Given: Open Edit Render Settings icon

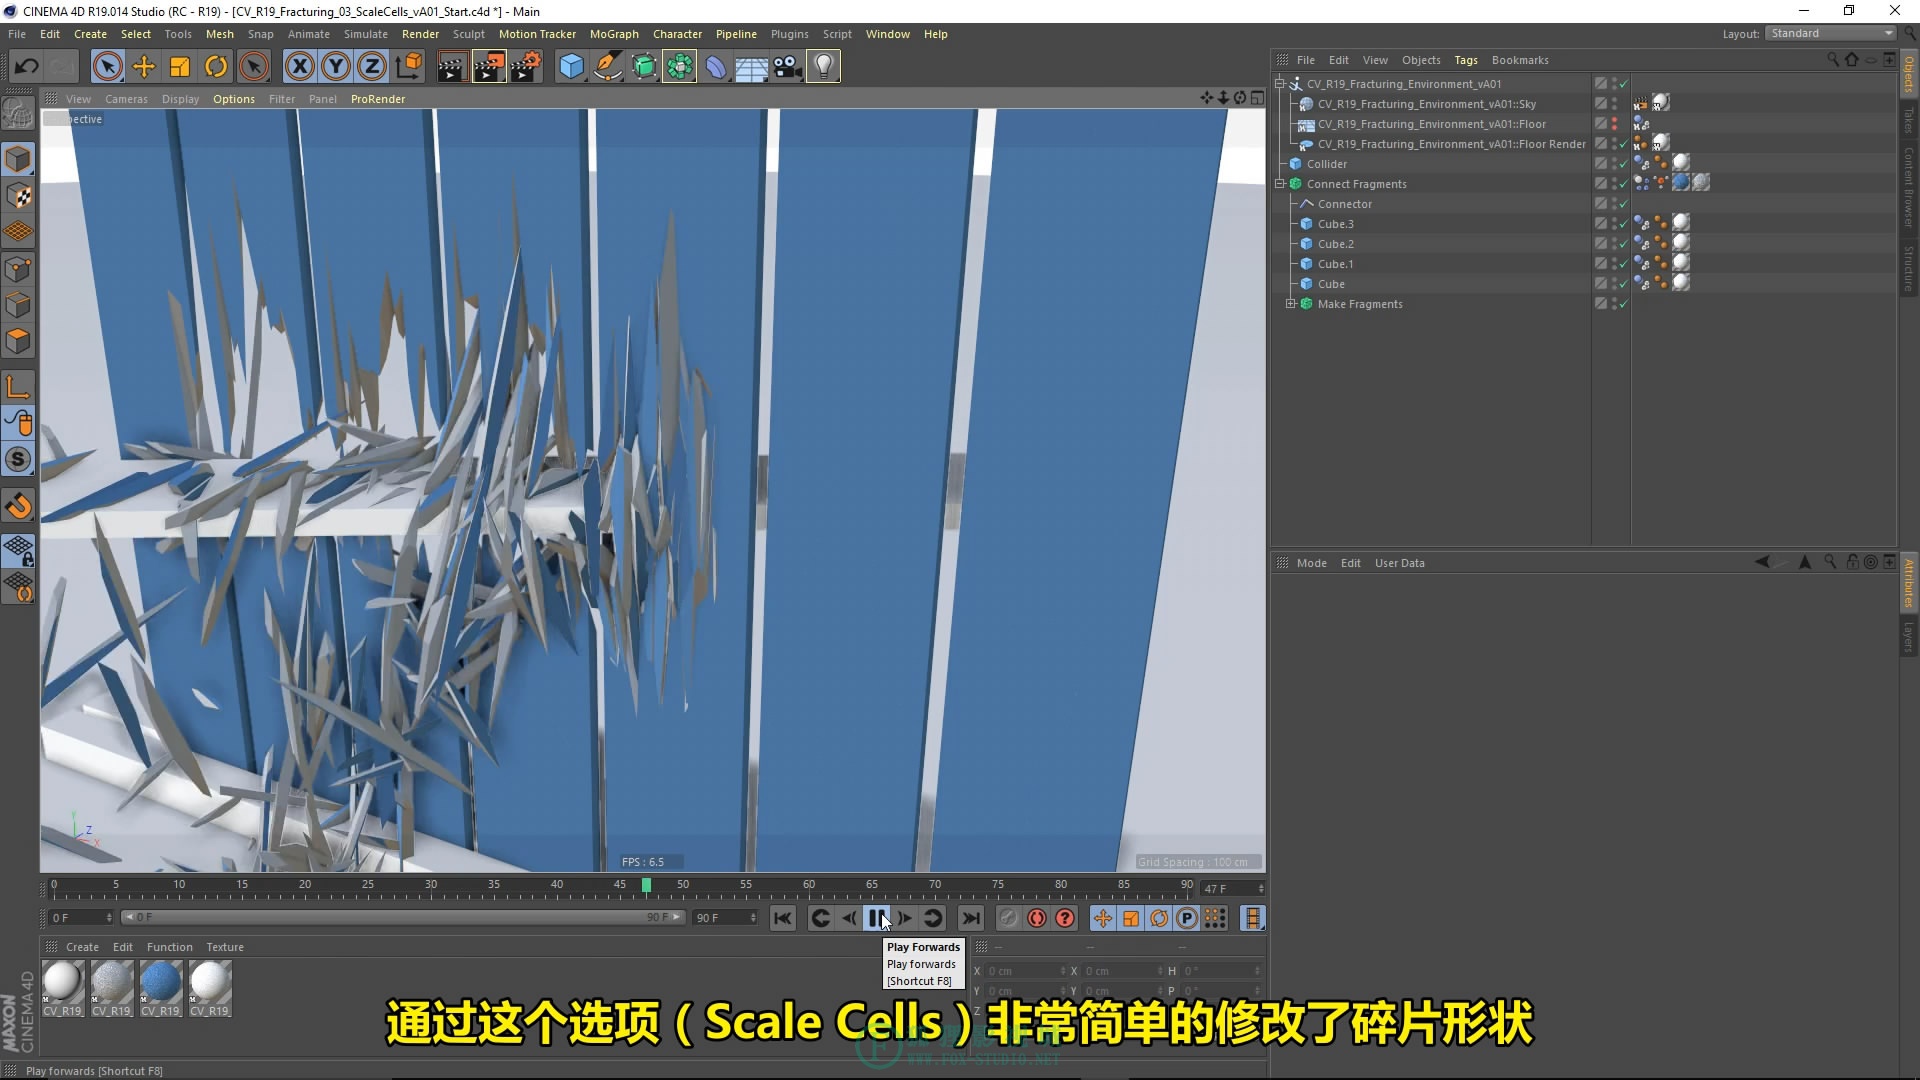Looking at the screenshot, I should (526, 67).
